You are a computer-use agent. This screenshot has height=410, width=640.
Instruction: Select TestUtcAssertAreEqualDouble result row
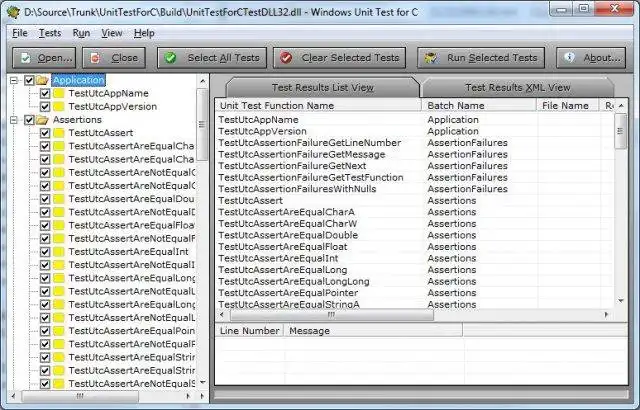click(414, 235)
